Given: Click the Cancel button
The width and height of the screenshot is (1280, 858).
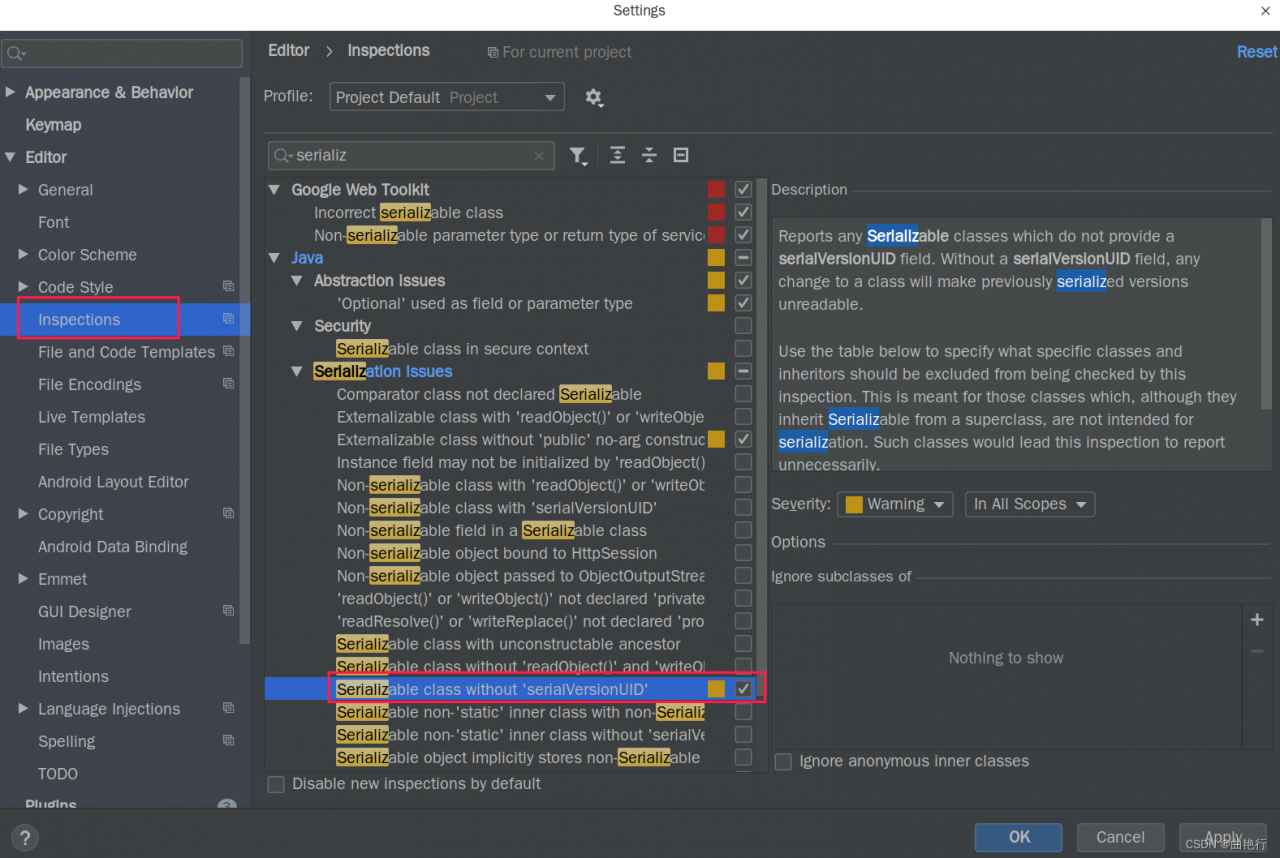Looking at the screenshot, I should [x=1120, y=837].
